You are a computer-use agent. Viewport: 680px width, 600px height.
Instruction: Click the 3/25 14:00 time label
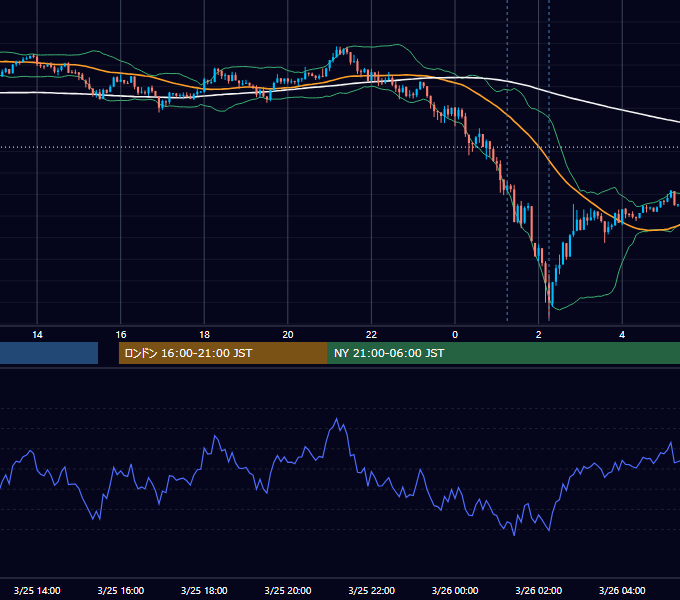tap(37, 590)
